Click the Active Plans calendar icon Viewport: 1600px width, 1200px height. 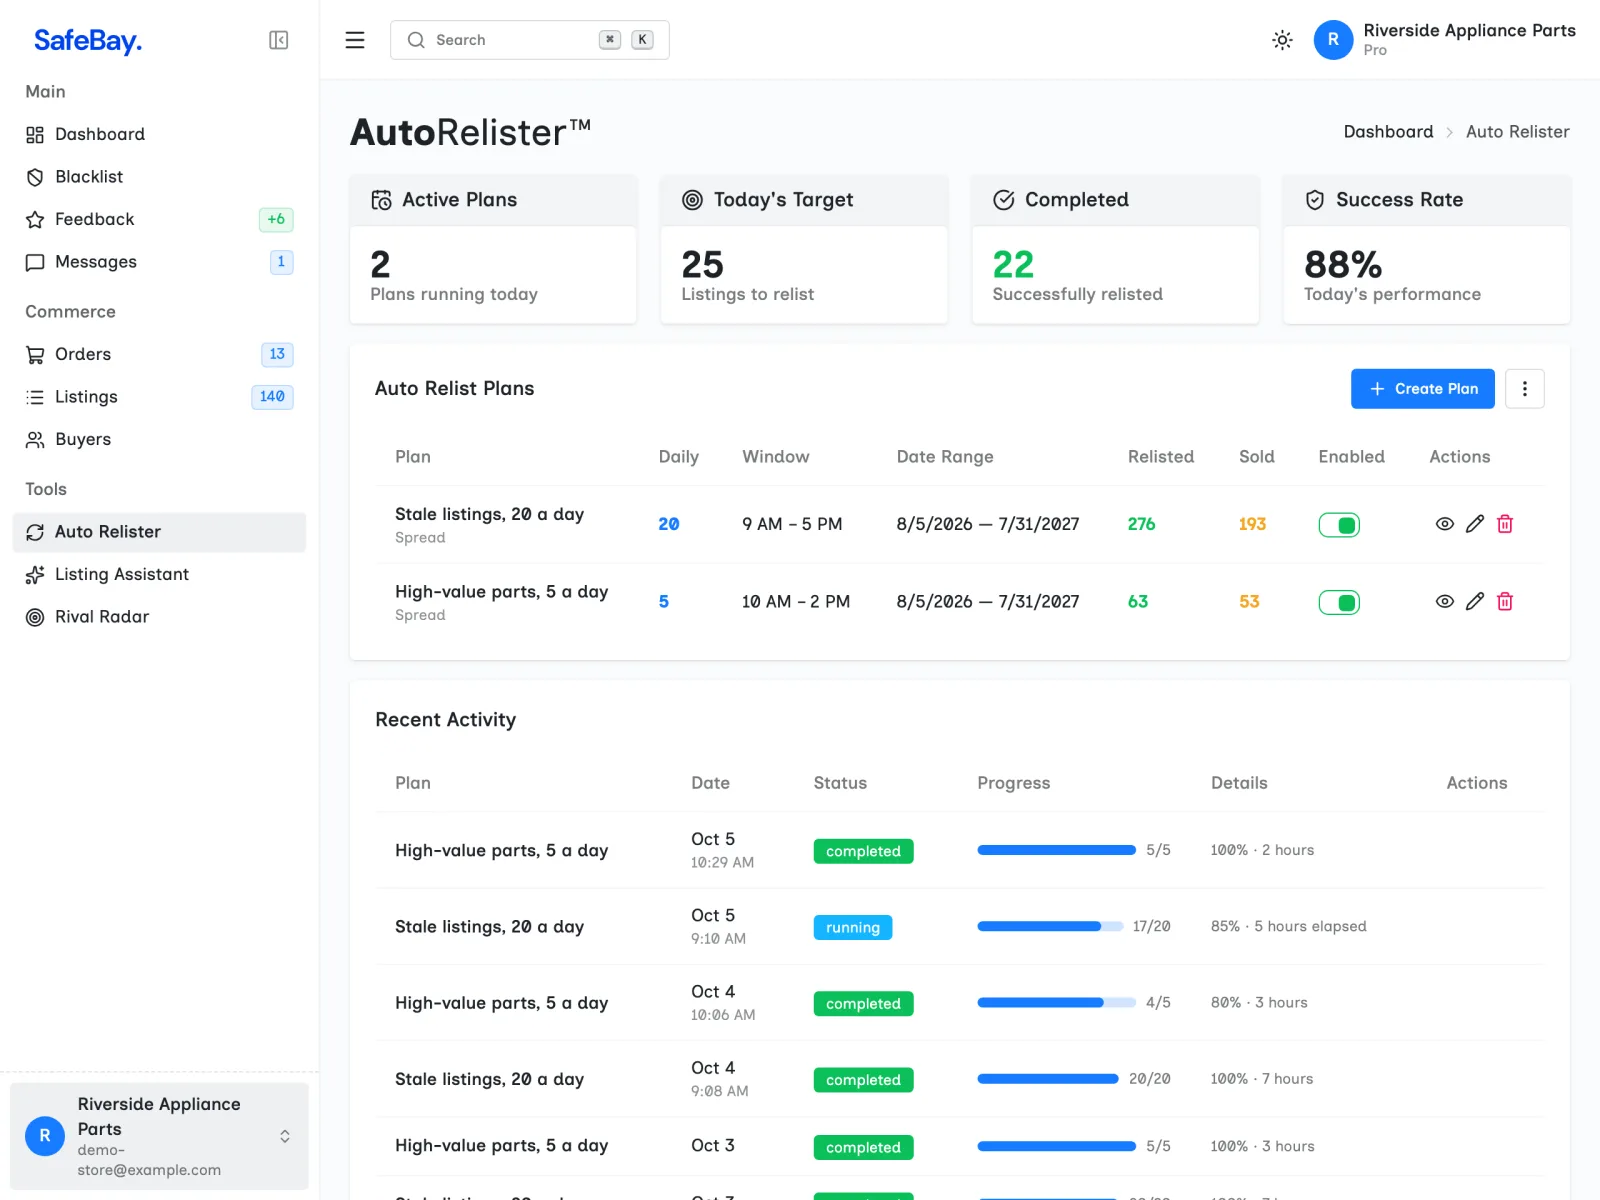pyautogui.click(x=381, y=200)
